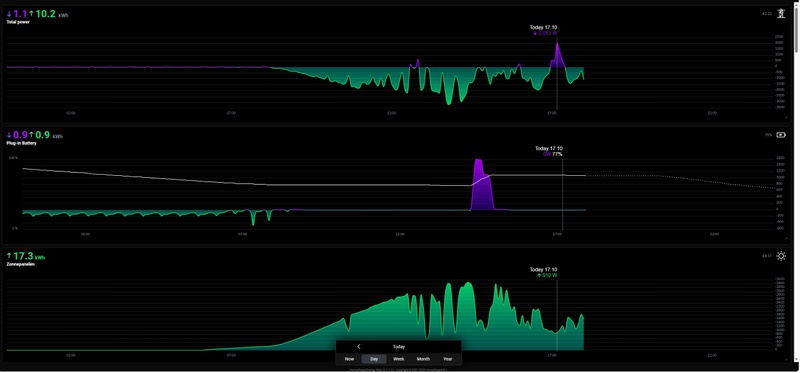Image resolution: width=800 pixels, height=373 pixels.
Task: Select the Now time range
Action: (349, 359)
